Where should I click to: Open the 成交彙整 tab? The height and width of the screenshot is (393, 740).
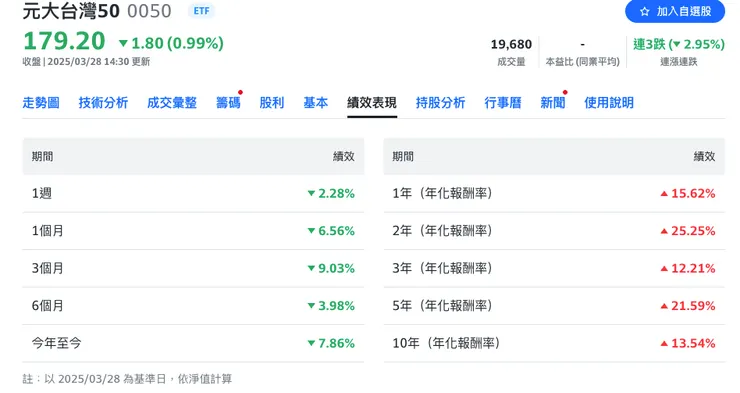(172, 102)
